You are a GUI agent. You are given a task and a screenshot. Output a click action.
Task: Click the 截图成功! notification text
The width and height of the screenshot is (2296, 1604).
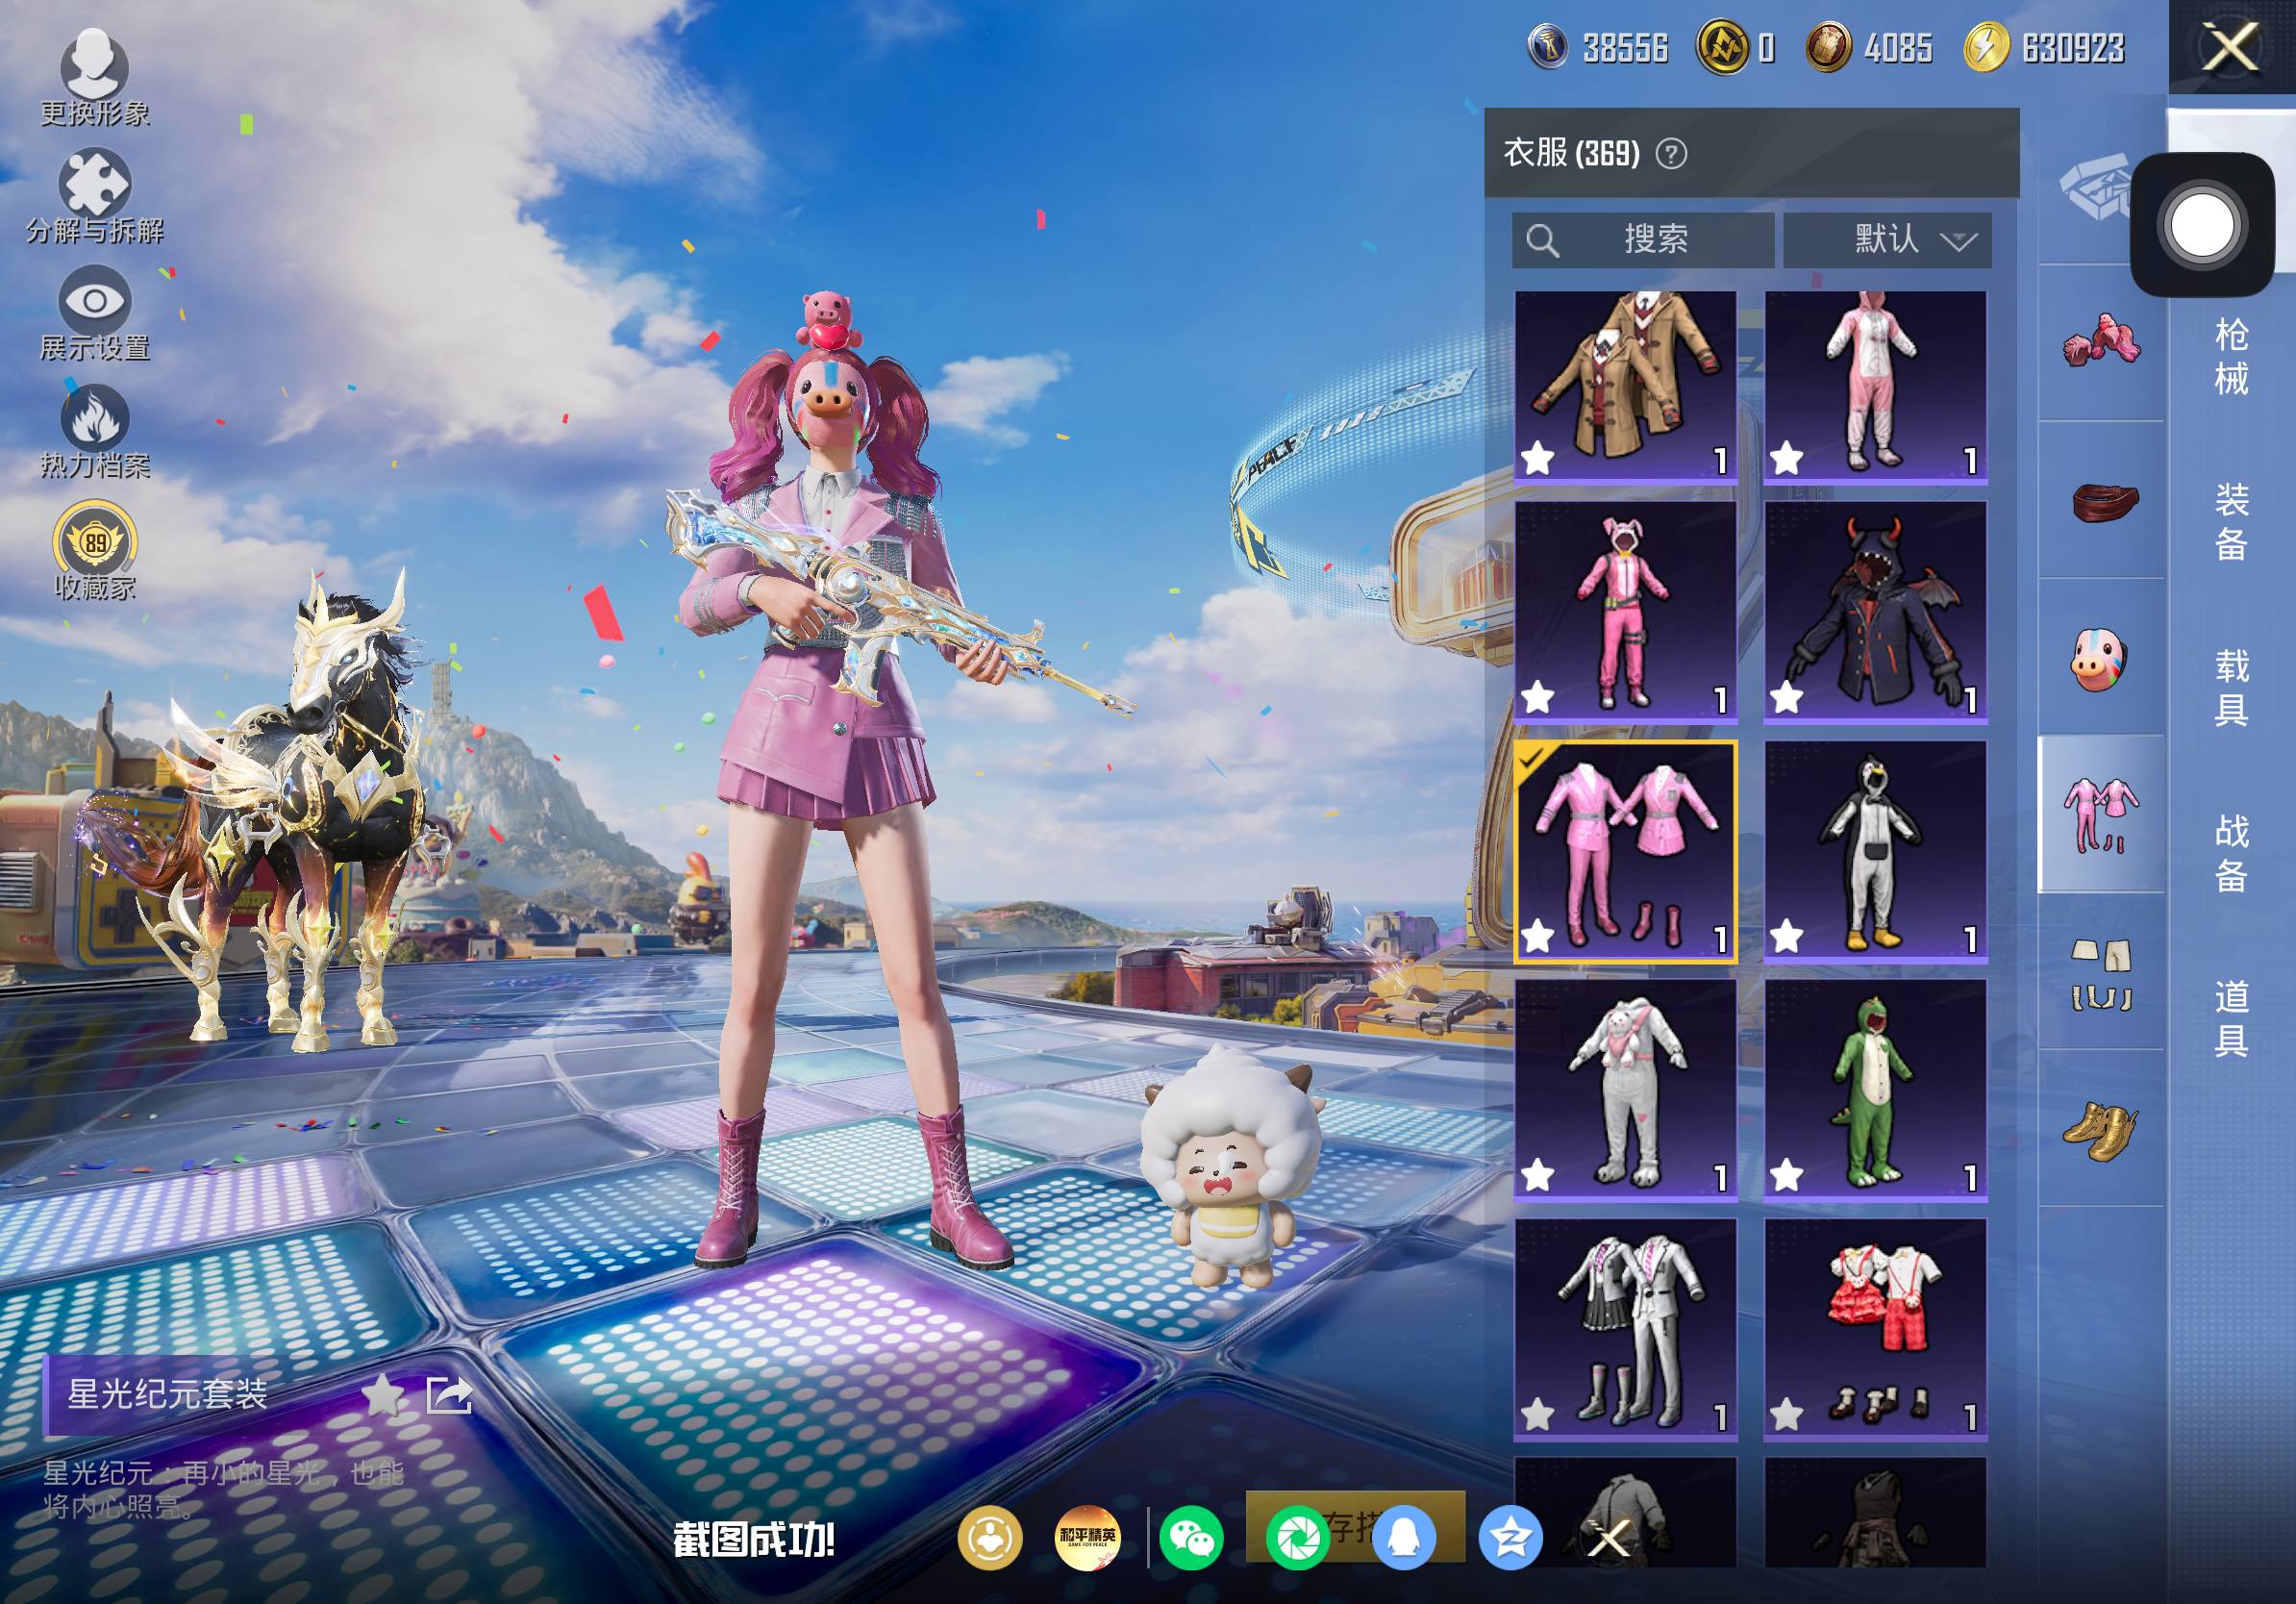click(x=754, y=1540)
